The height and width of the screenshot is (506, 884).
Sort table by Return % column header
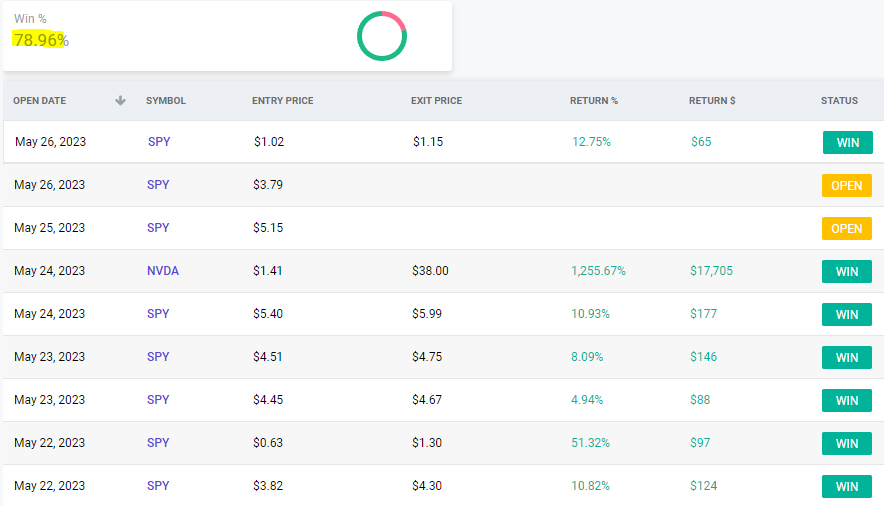point(594,101)
